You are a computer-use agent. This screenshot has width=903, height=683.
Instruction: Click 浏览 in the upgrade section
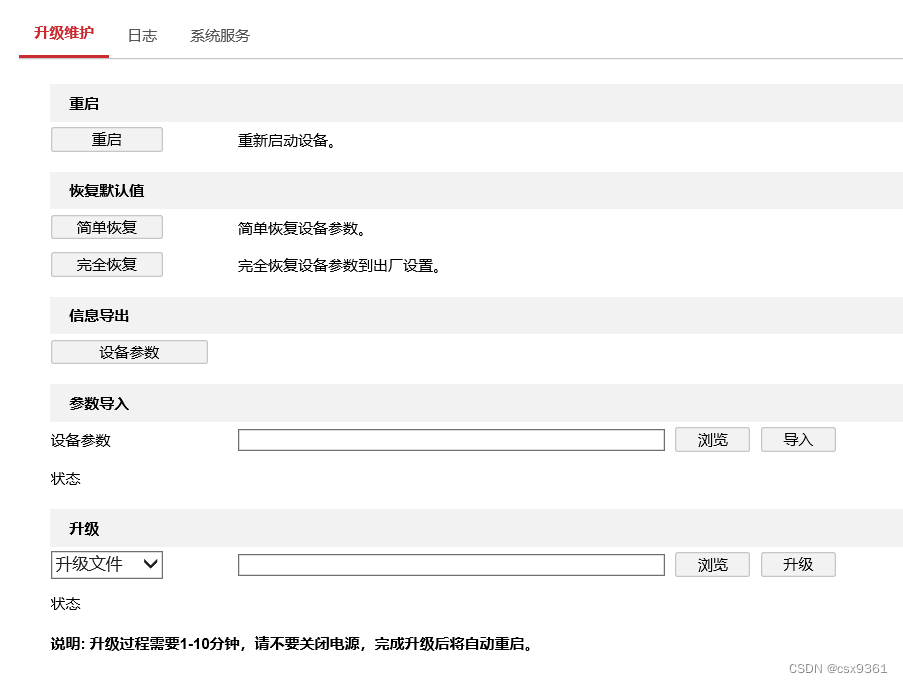coord(712,564)
